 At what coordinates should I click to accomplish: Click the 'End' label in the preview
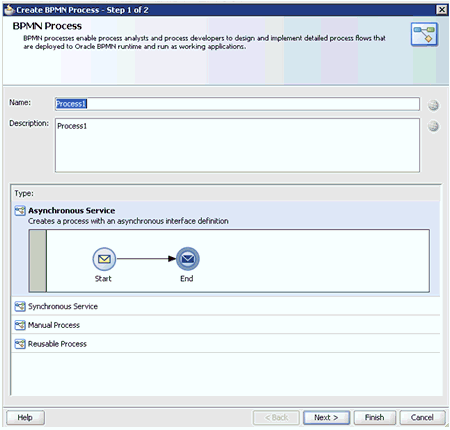pos(187,279)
